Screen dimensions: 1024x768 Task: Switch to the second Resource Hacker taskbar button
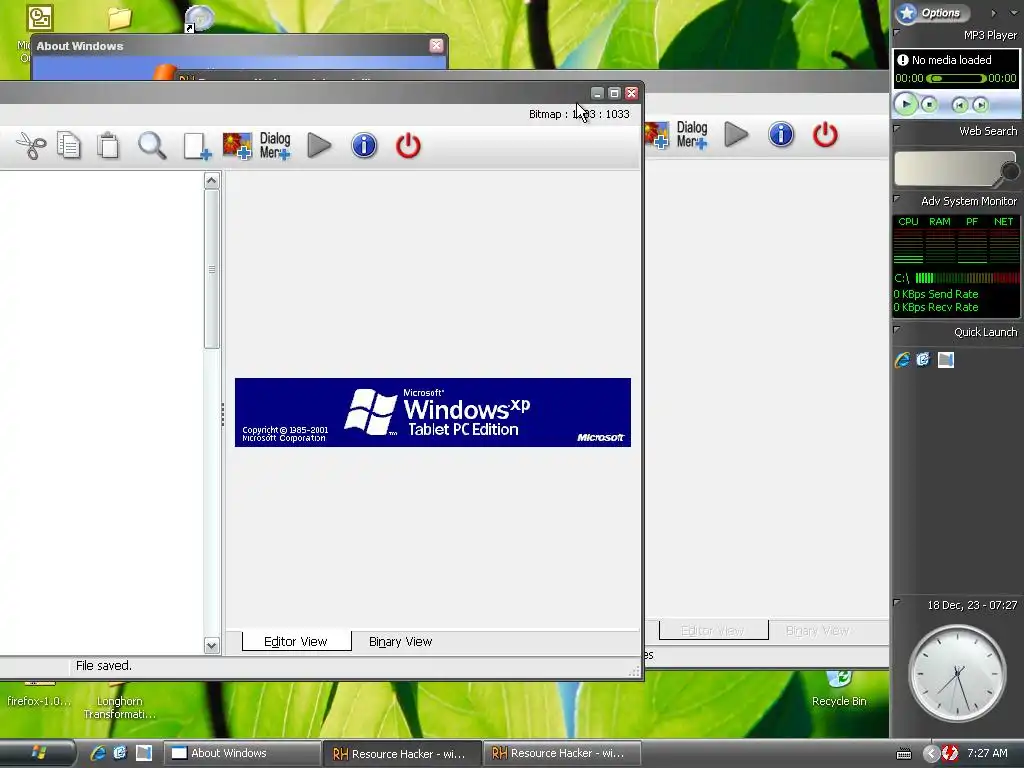[x=562, y=753]
